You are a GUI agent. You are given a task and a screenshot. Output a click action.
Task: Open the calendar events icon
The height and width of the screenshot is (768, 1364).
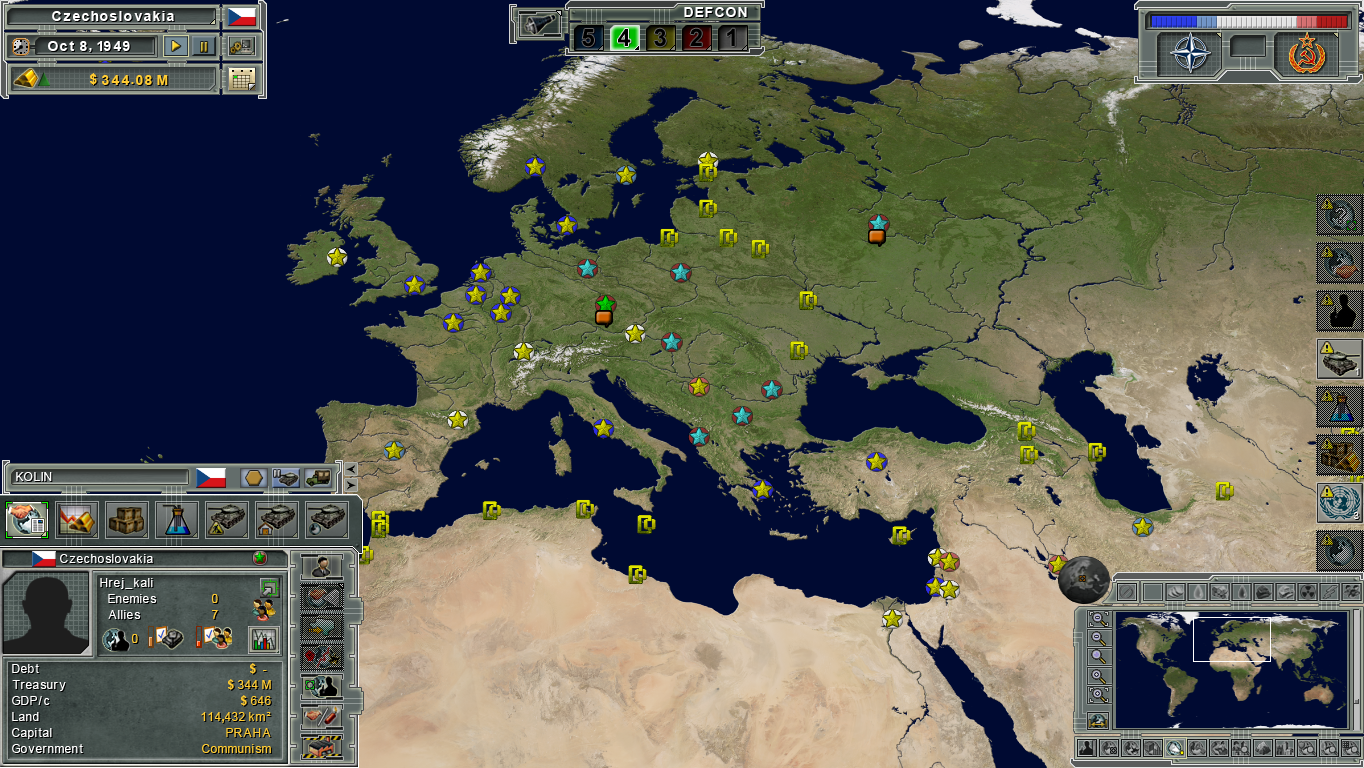[x=241, y=79]
